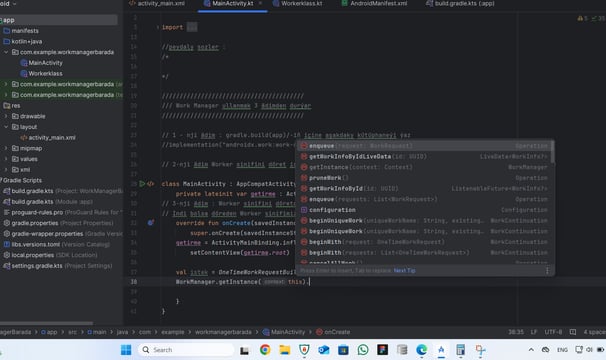Image resolution: width=606 pixels, height=360 pixels.
Task: Open Google Chrome from the taskbar
Action: pyautogui.click(x=265, y=350)
